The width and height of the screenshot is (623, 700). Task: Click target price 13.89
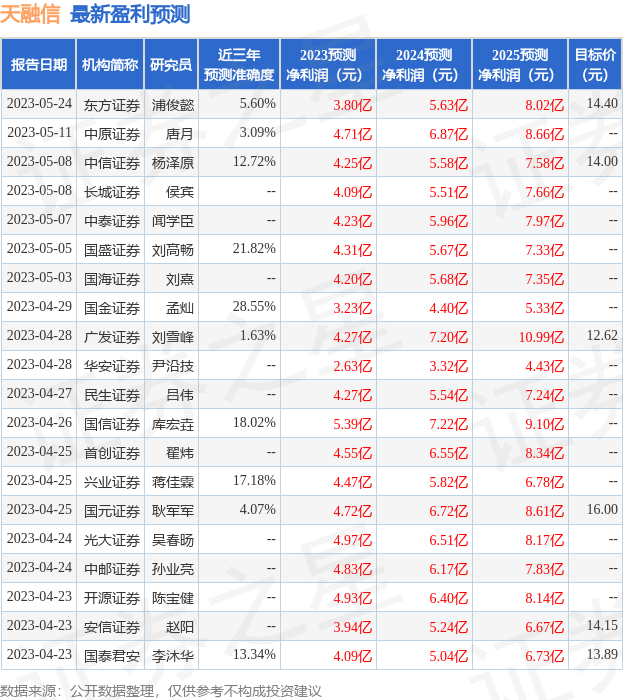tap(602, 655)
